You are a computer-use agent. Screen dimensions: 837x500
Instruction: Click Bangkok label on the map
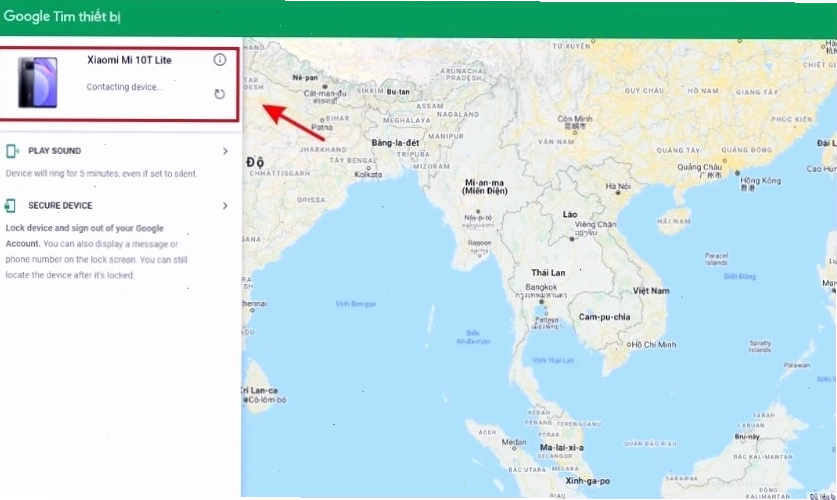point(541,287)
